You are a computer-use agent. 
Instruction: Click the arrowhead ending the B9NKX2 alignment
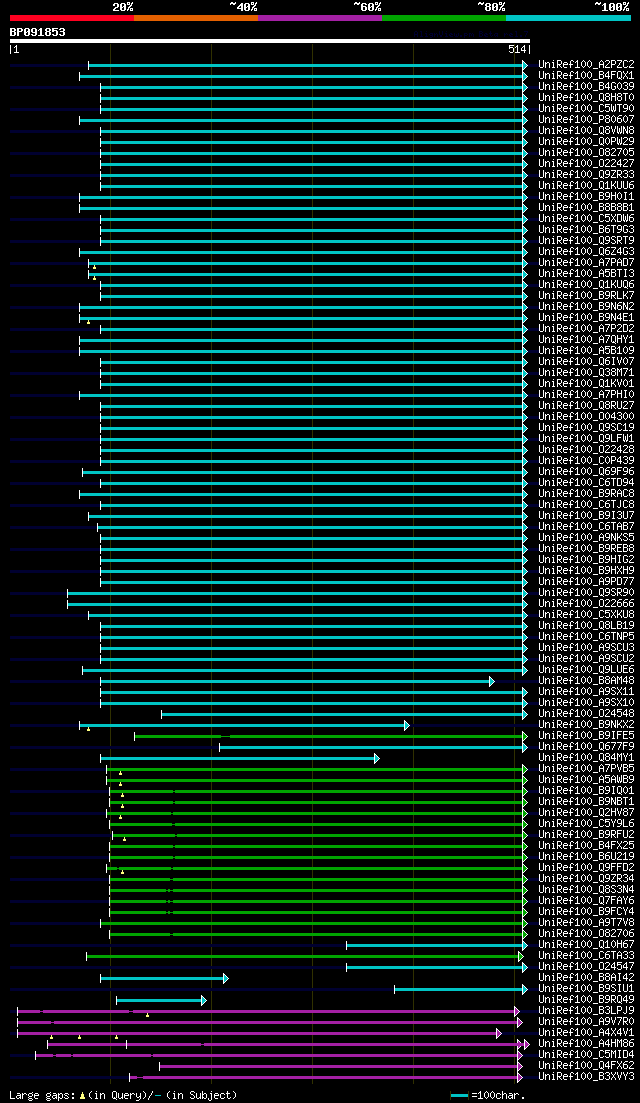[x=407, y=725]
